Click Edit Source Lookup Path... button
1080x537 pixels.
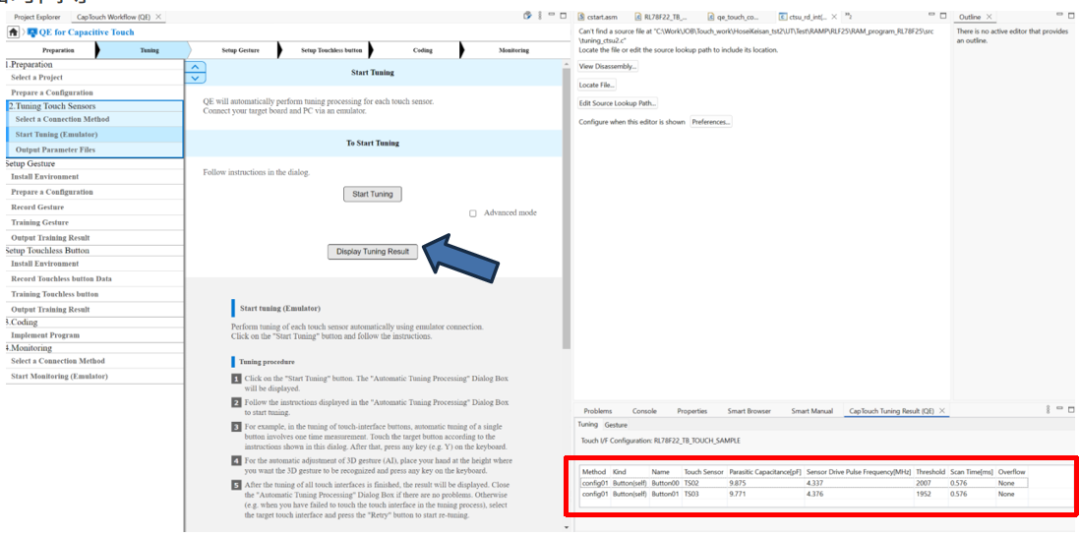coord(618,103)
